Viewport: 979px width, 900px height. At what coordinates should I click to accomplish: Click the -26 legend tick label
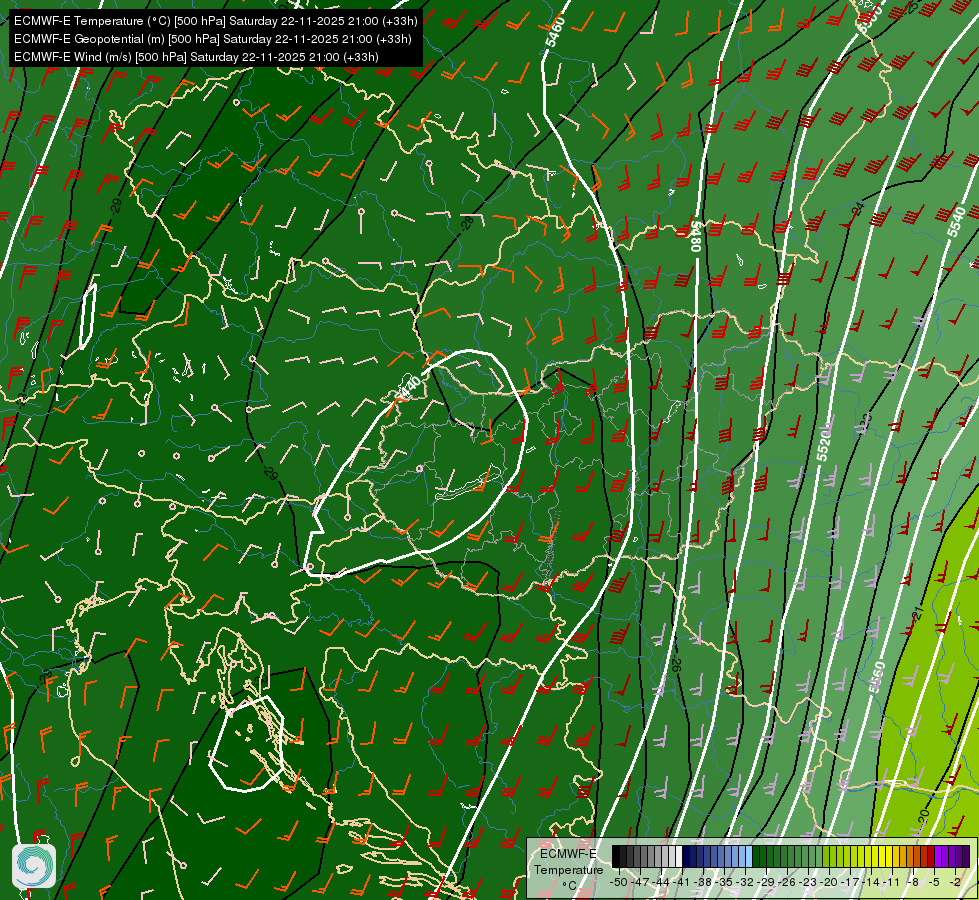coord(787,883)
